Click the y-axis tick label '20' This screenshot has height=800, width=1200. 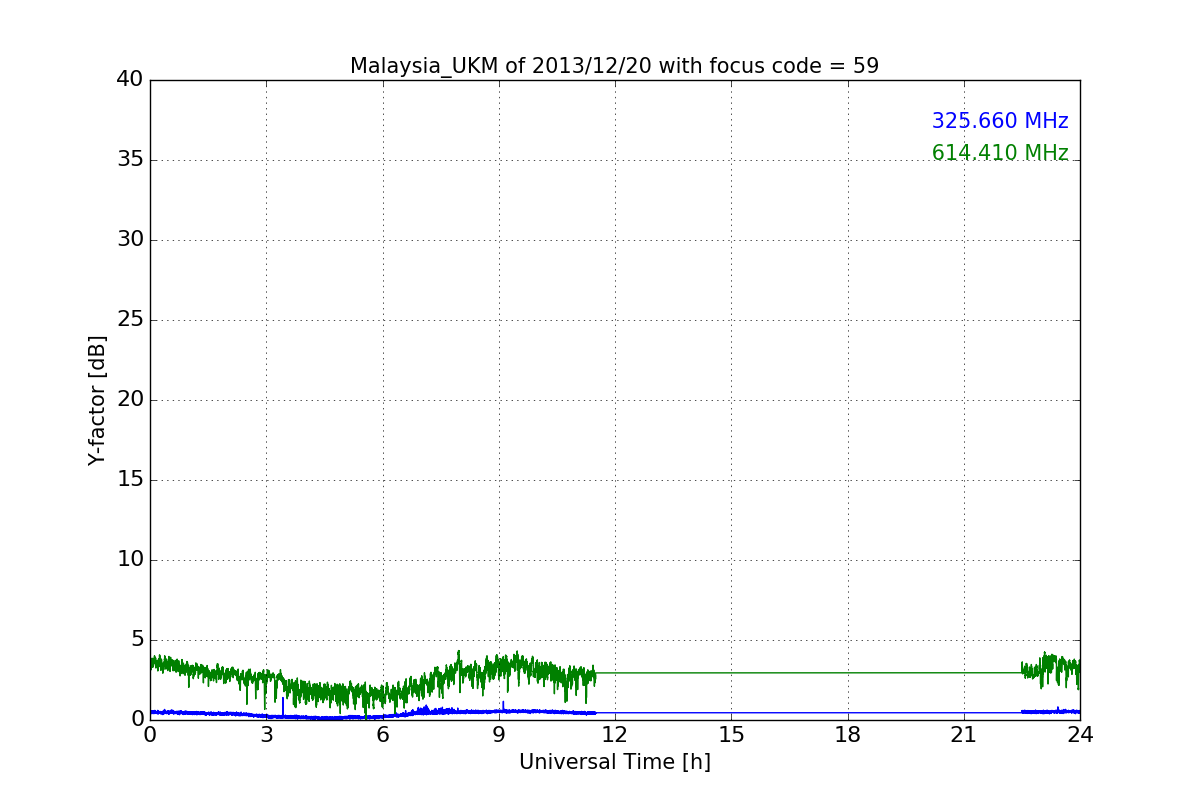coord(130,400)
